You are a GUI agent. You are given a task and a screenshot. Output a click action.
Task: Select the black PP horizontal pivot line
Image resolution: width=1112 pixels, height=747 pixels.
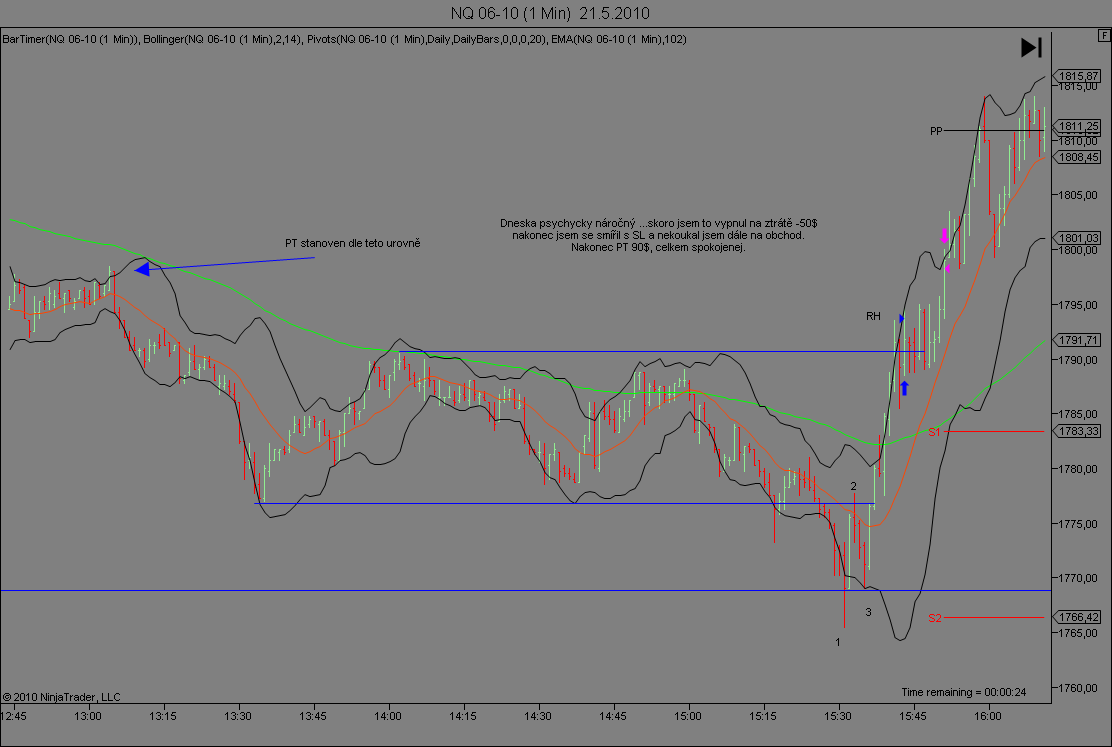pyautogui.click(x=994, y=131)
